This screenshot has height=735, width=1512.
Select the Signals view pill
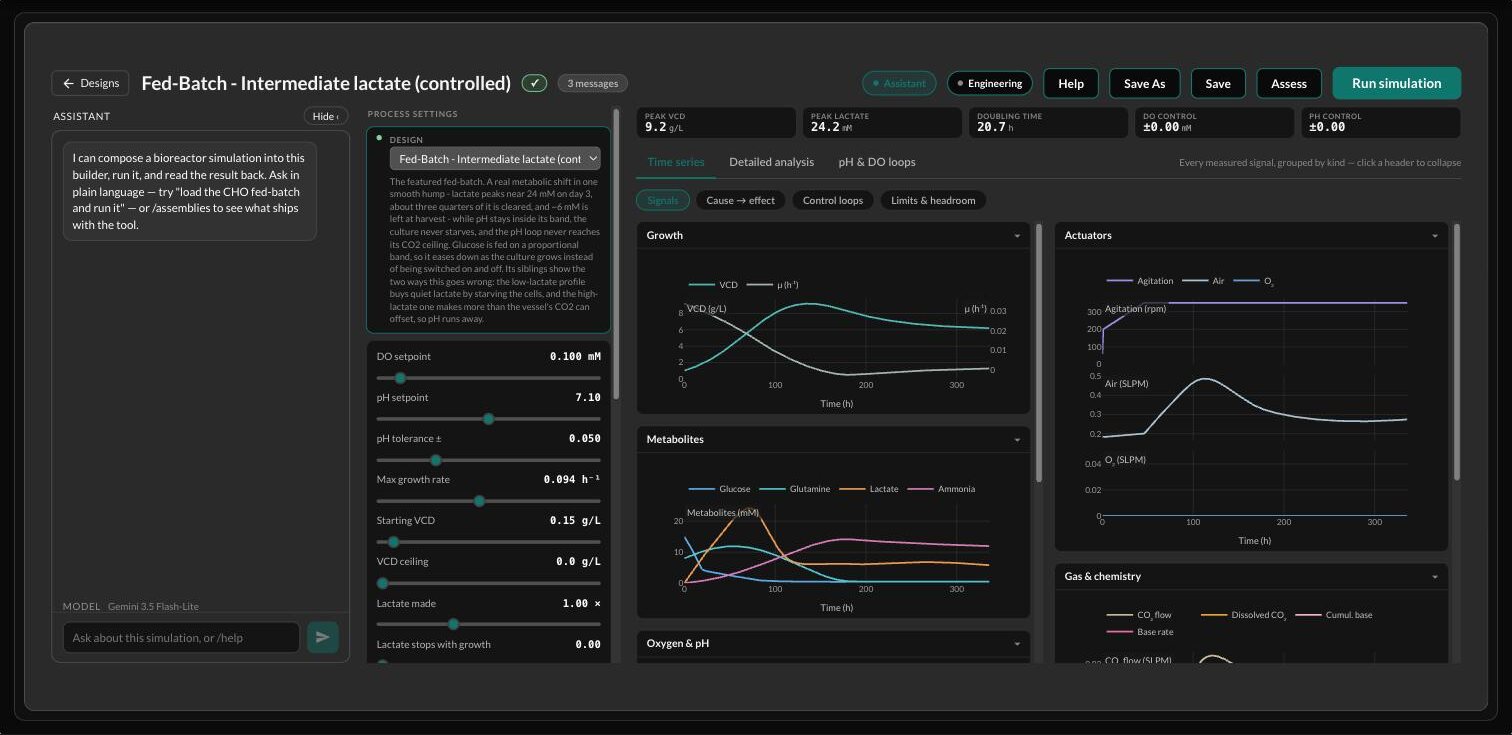tap(662, 200)
